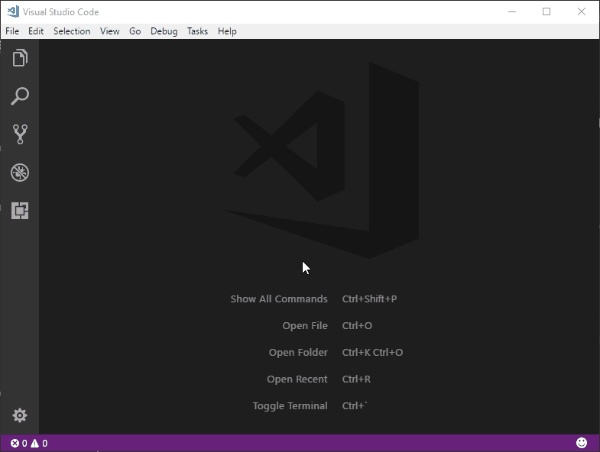This screenshot has width=600, height=452.
Task: Open the Edit menu
Action: [36, 31]
